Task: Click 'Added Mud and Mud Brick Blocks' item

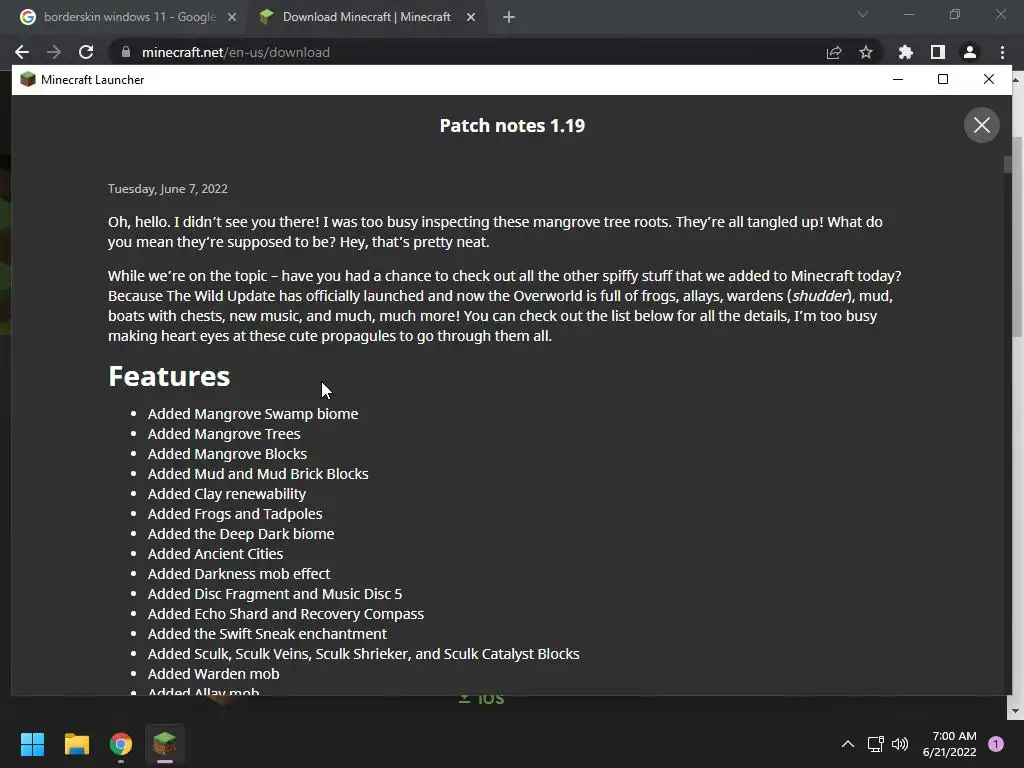Action: [x=258, y=474]
